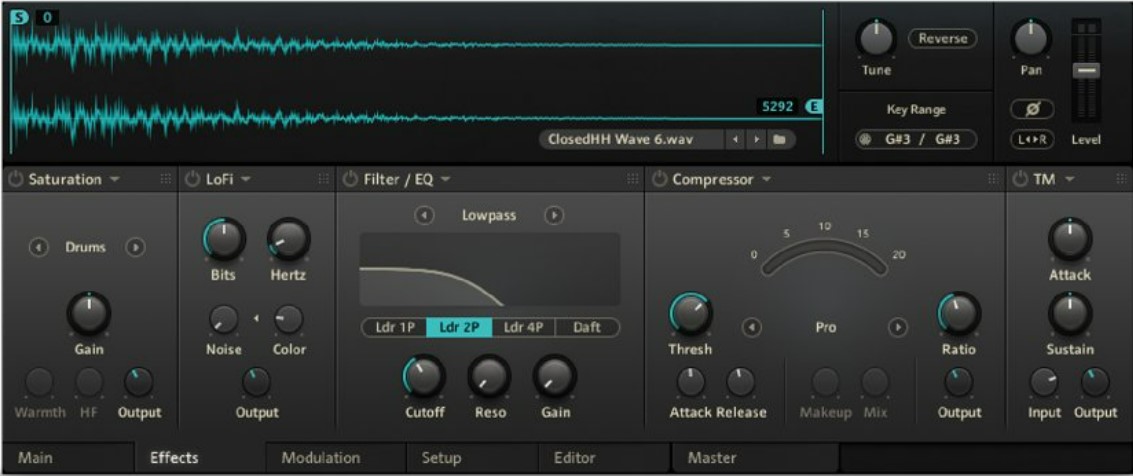This screenshot has height=476, width=1133.
Task: Disable the LoFi effect power button
Action: [x=193, y=180]
